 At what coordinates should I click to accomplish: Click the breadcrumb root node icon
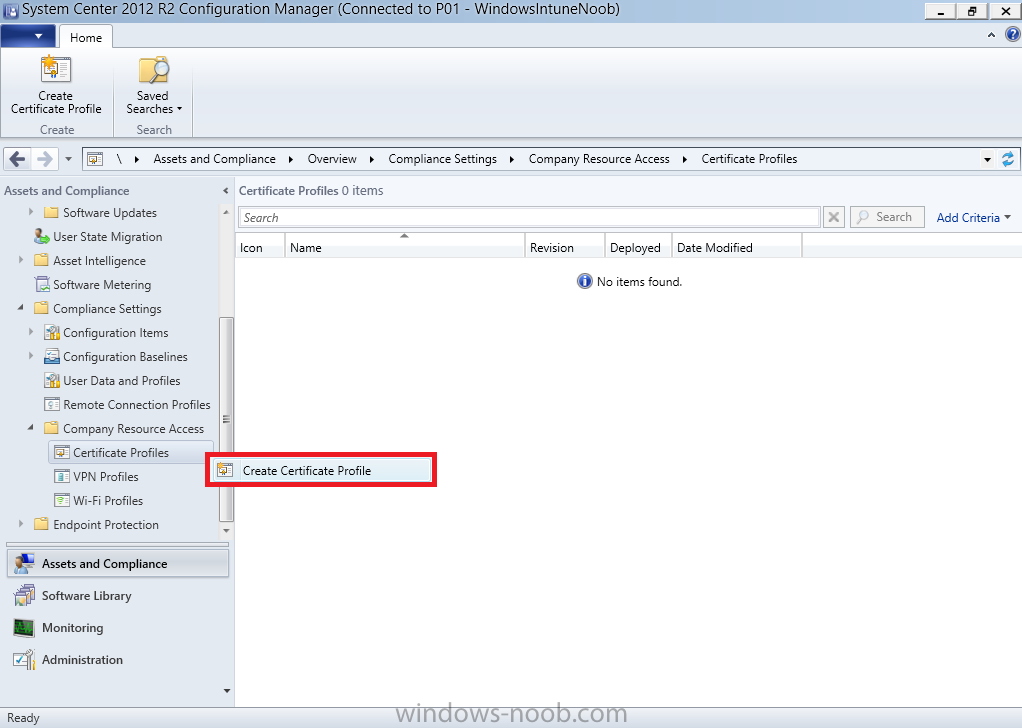point(95,159)
